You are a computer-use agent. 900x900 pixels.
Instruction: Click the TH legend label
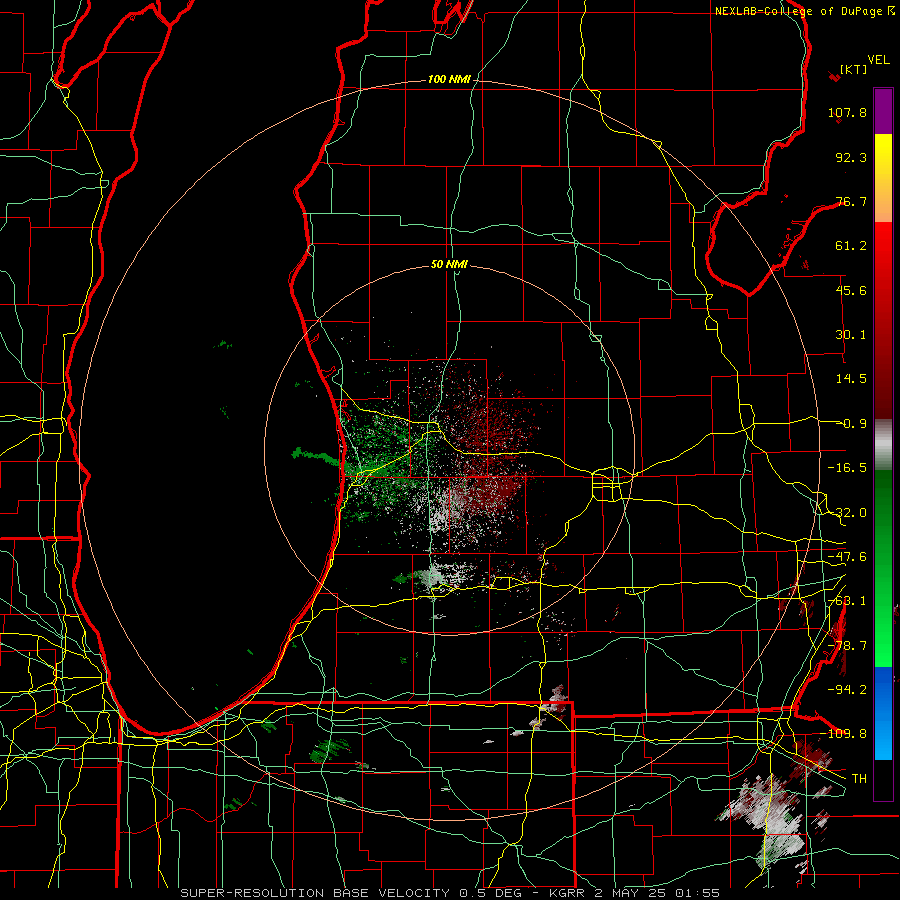tap(859, 779)
